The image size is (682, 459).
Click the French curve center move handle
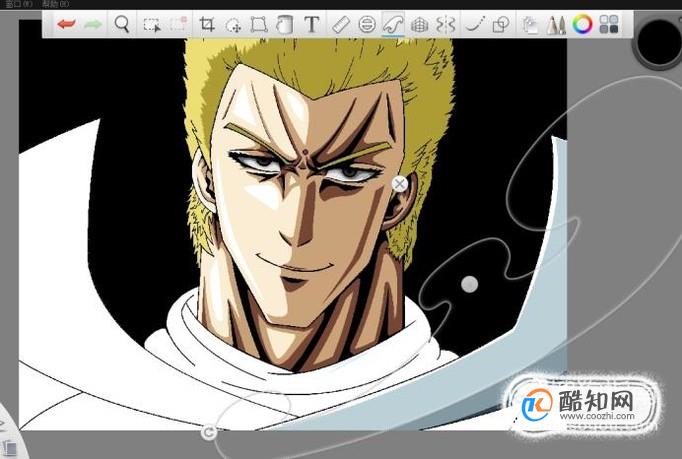pos(469,285)
